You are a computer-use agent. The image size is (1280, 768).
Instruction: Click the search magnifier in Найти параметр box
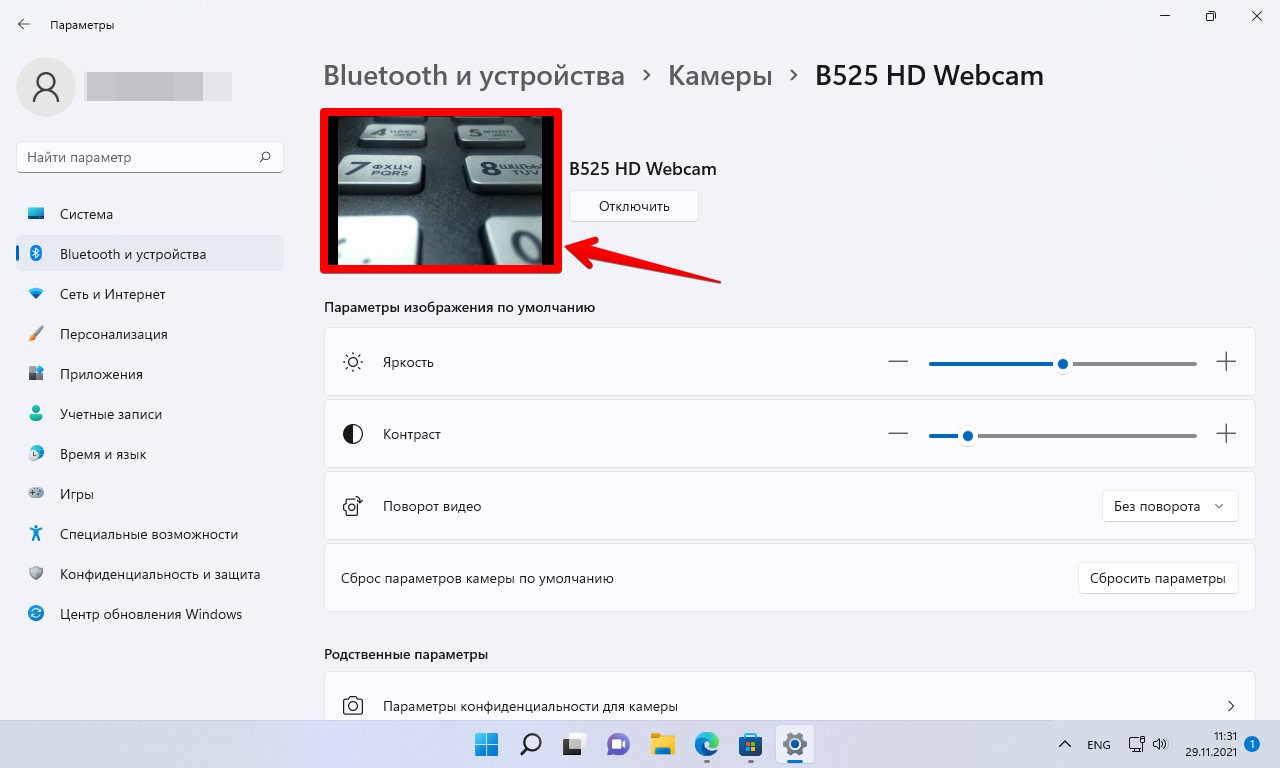point(265,157)
